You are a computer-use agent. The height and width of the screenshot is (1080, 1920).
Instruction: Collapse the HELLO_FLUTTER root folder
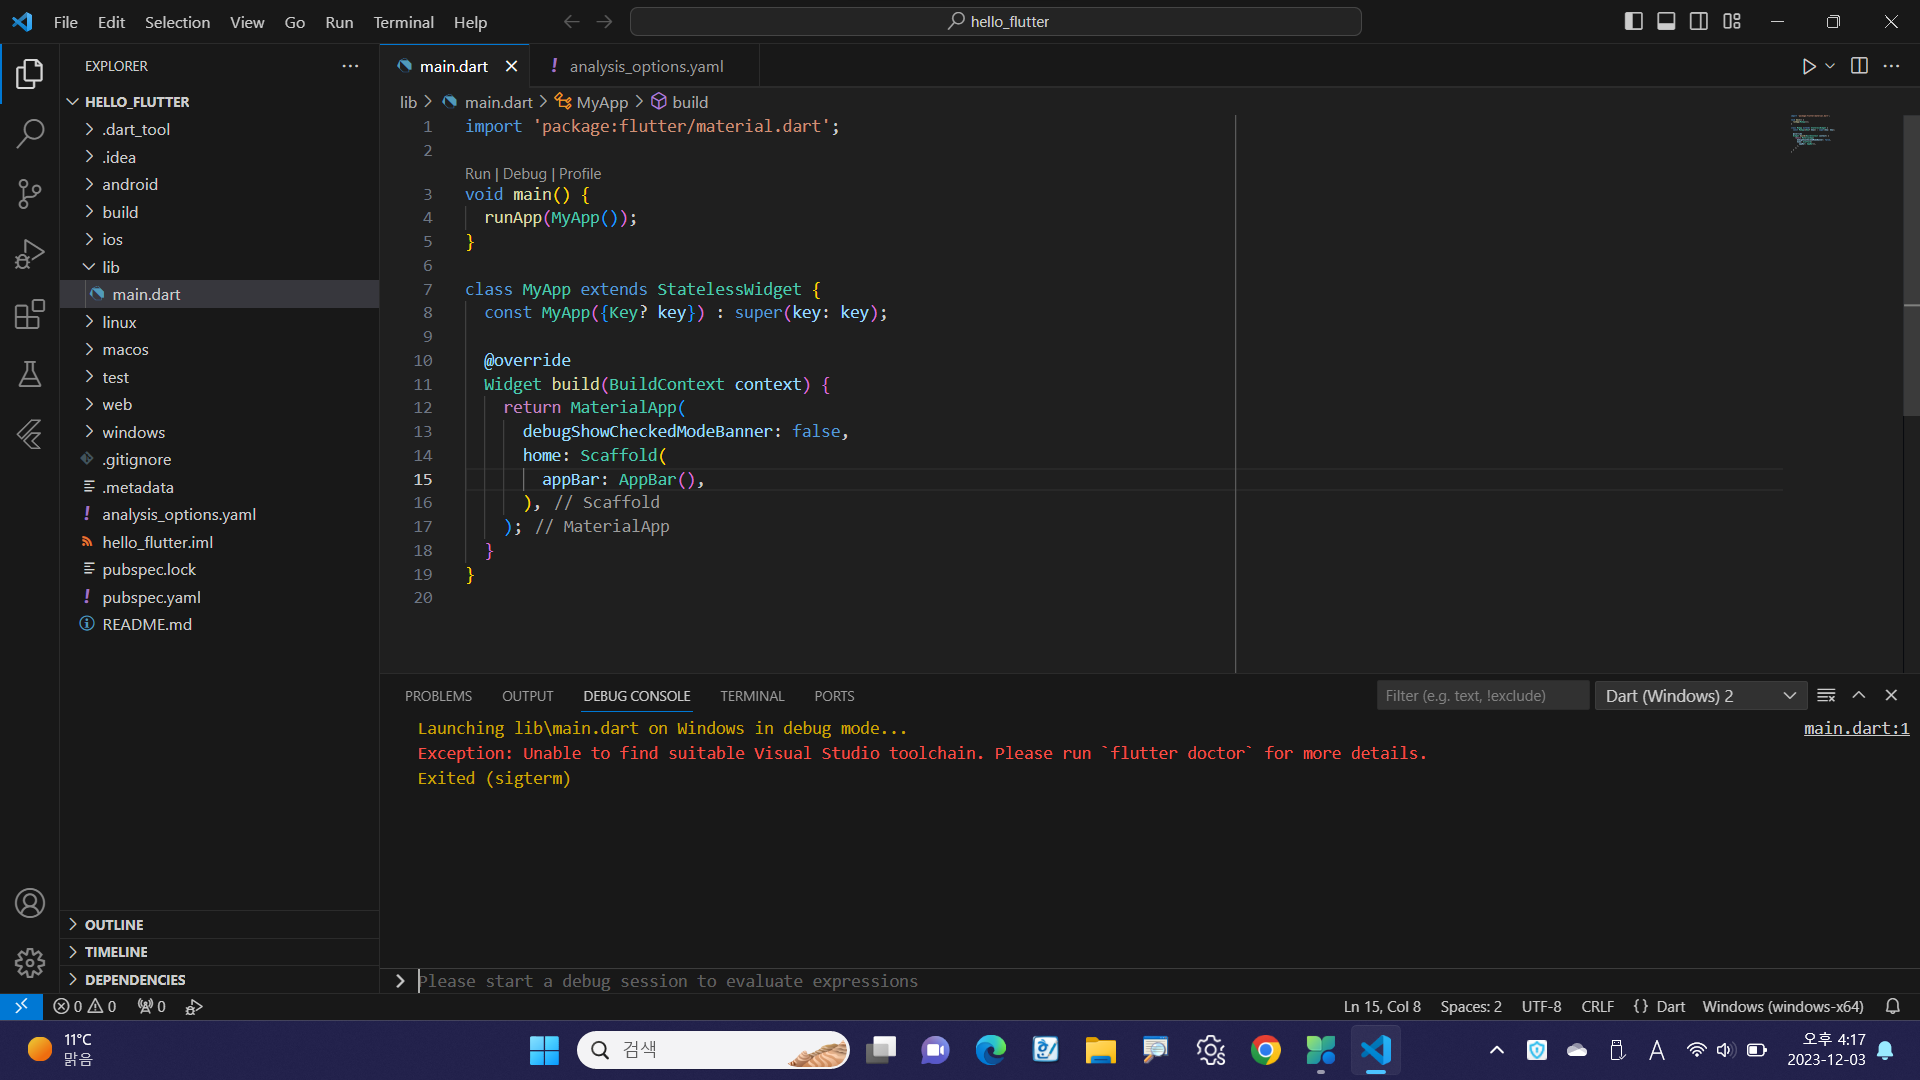220,102
